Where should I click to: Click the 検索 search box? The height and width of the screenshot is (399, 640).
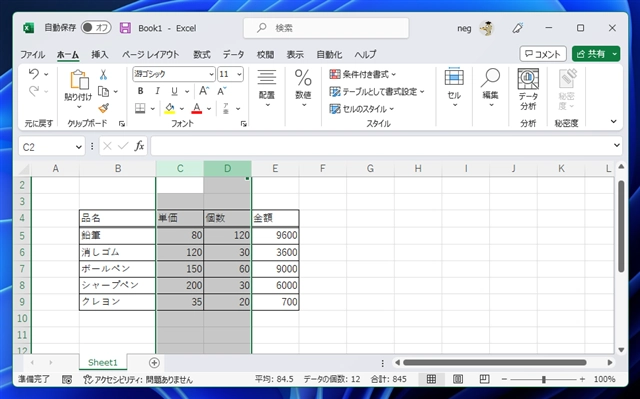pyautogui.click(x=326, y=28)
